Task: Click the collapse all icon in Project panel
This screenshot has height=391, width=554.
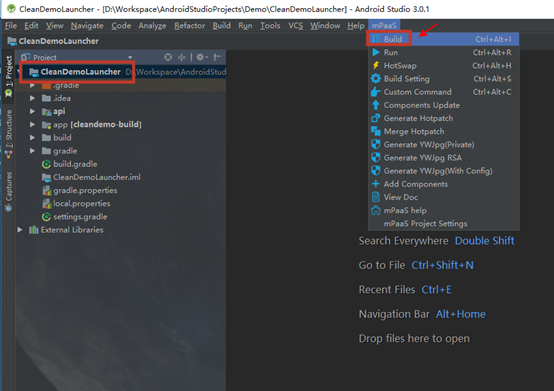Action: coord(182,57)
